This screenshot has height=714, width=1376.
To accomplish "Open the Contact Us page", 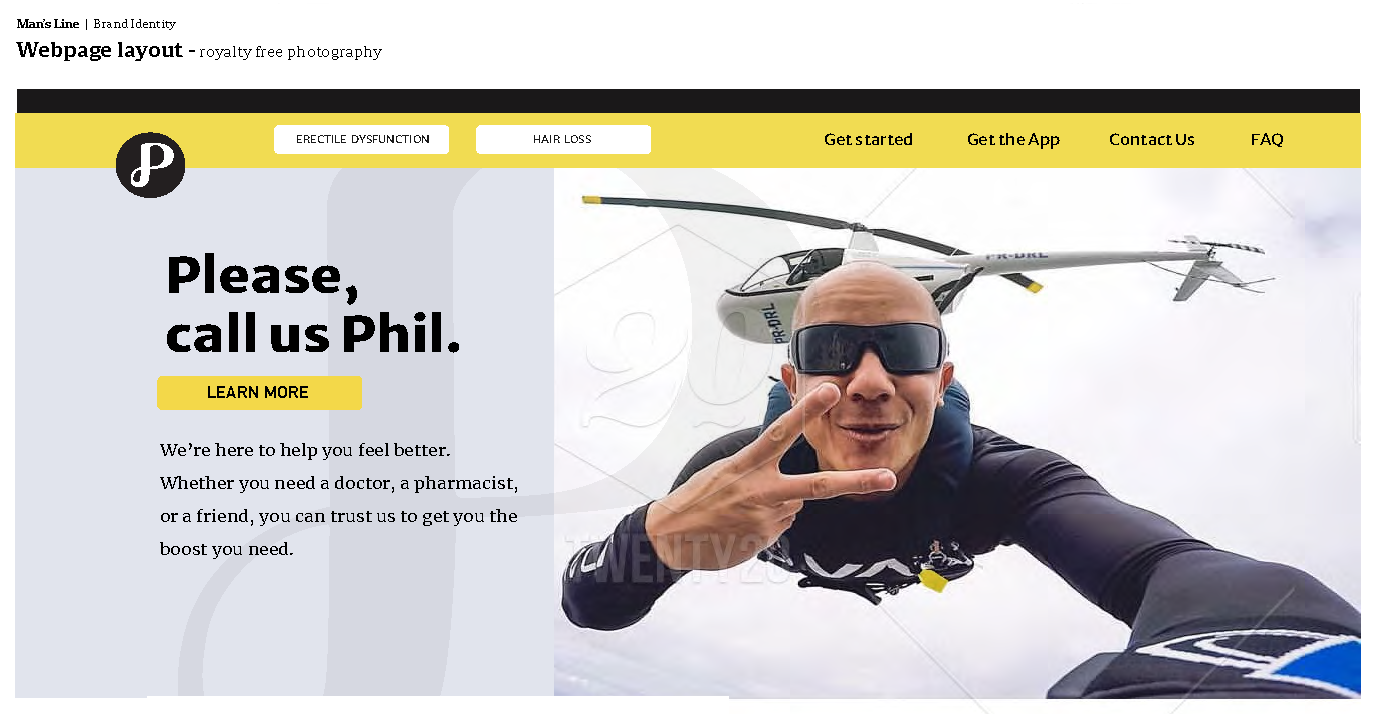I will 1151,140.
